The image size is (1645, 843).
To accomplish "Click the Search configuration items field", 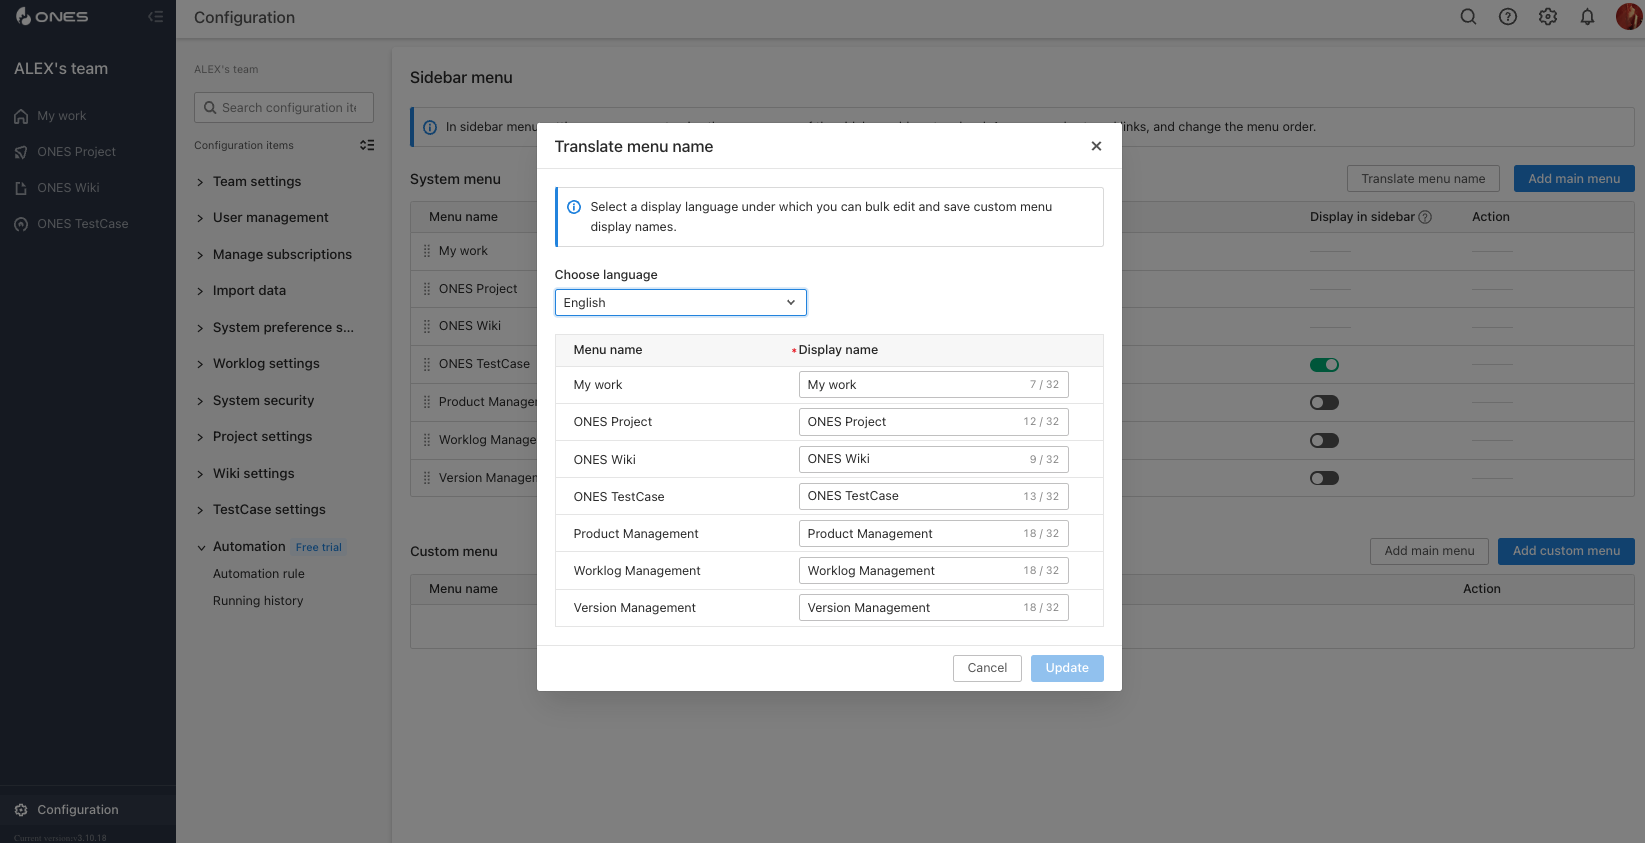I will pyautogui.click(x=288, y=108).
